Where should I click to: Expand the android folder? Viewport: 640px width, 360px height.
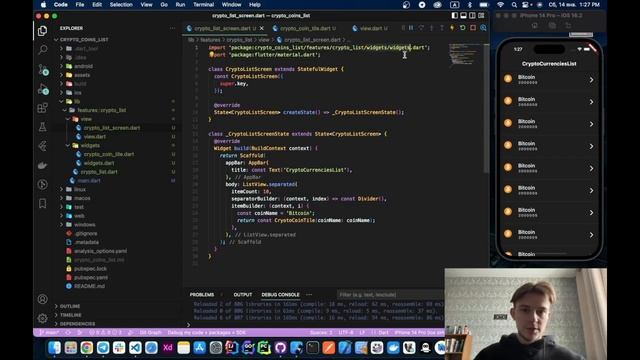click(83, 66)
